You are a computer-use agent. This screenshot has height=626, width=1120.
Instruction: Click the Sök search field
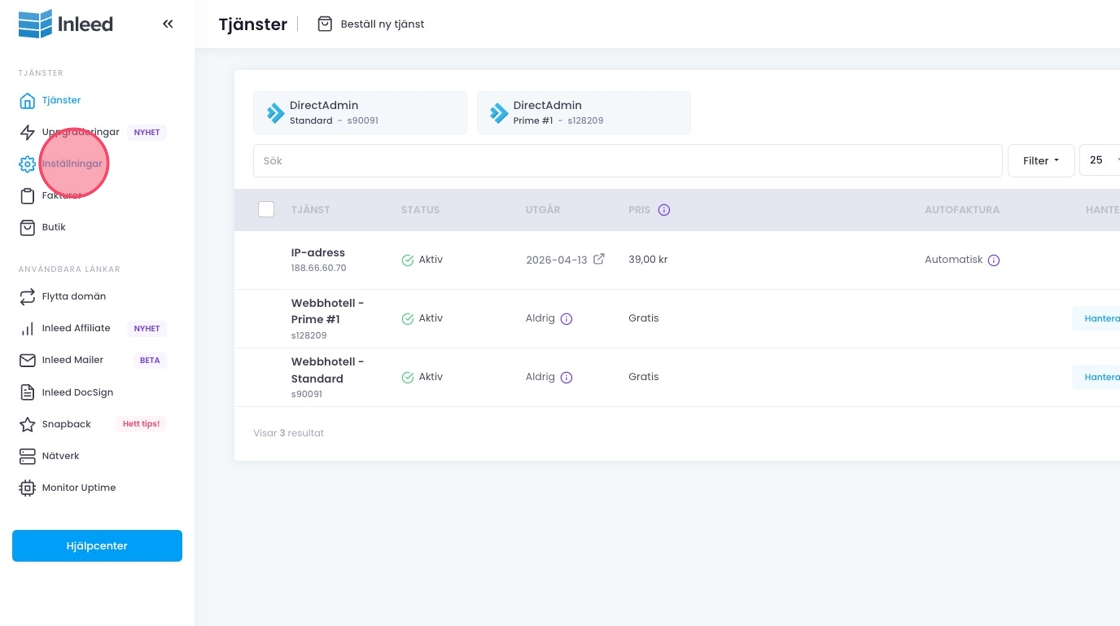627,160
